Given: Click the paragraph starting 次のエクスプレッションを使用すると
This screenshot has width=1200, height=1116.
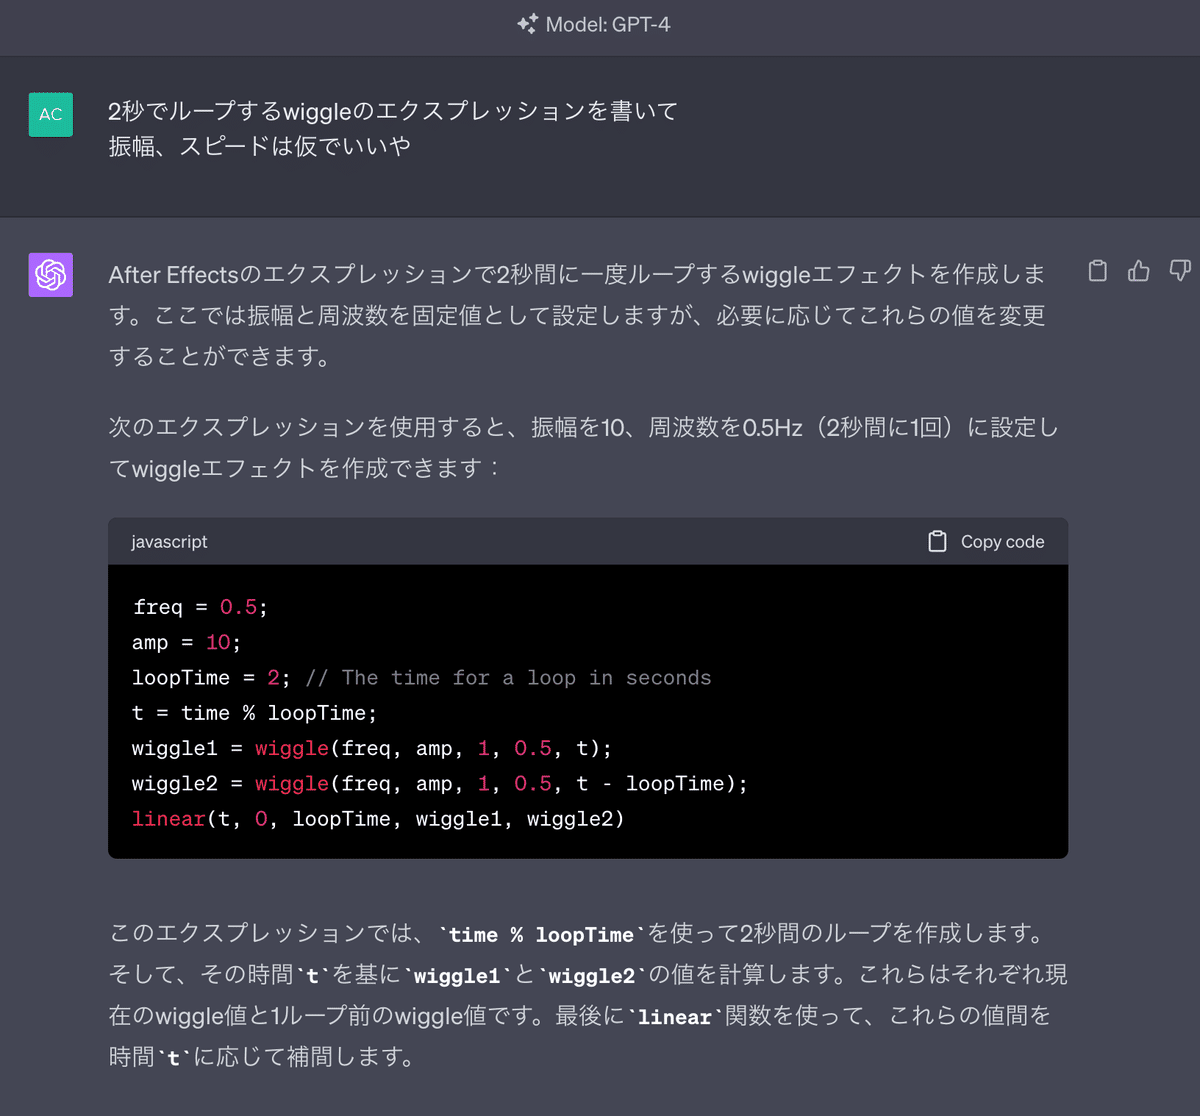Looking at the screenshot, I should (x=583, y=447).
